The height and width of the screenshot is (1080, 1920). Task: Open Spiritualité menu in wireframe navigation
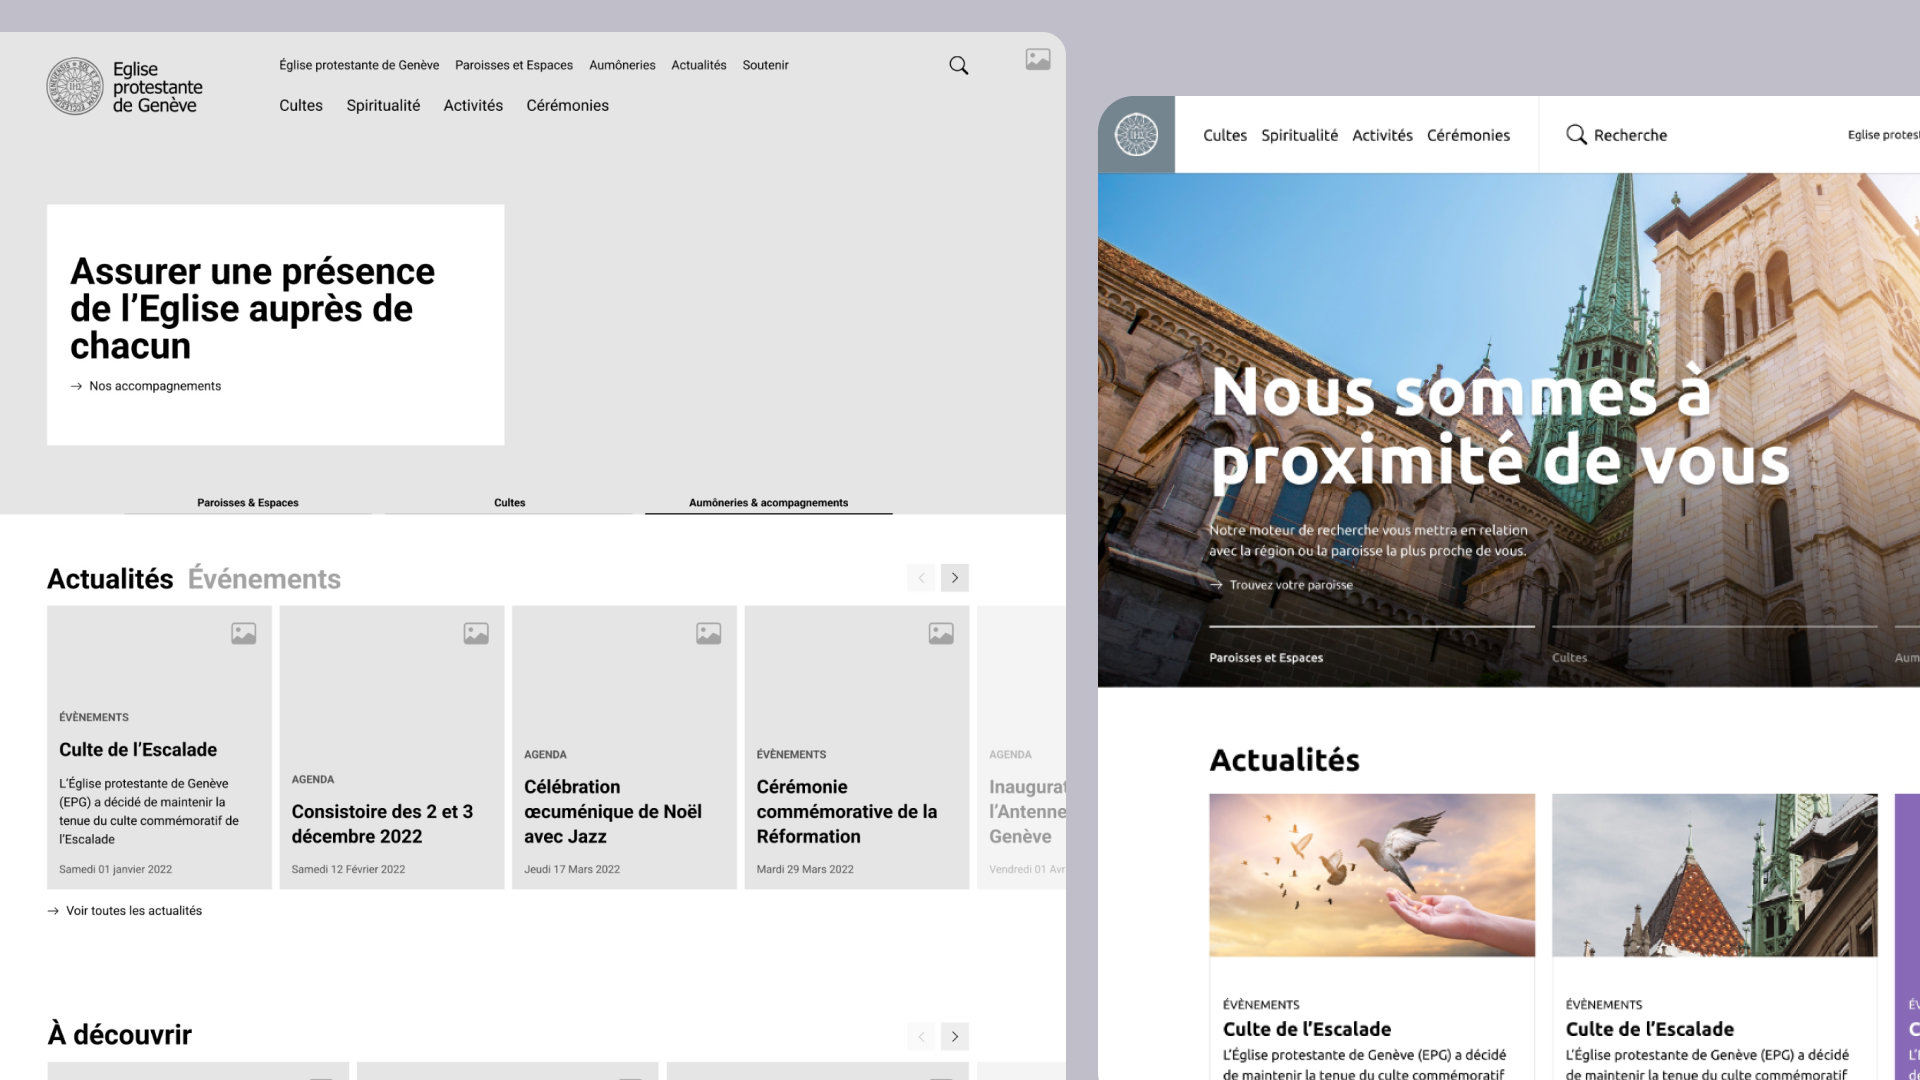click(x=383, y=106)
